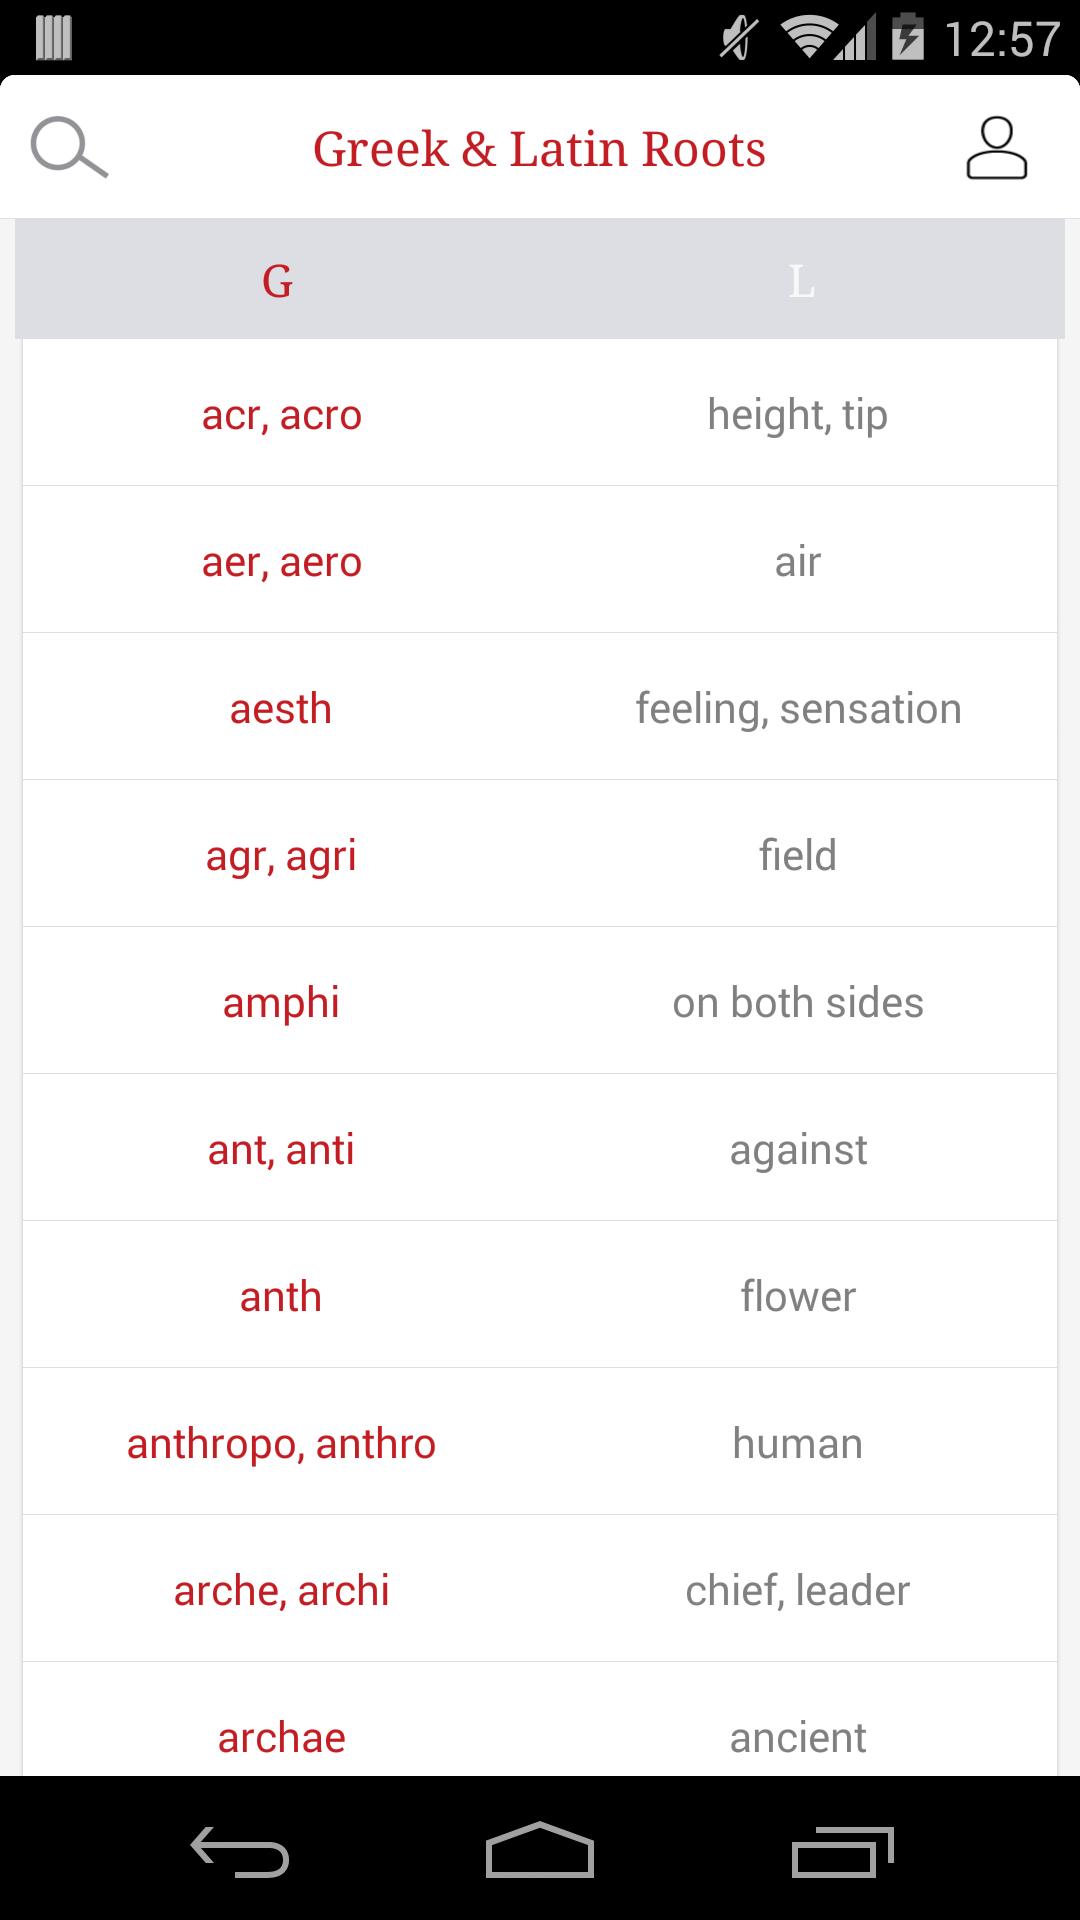Screen dimensions: 1080x1920
Task: Select the root 'ant, anti'
Action: [280, 1148]
